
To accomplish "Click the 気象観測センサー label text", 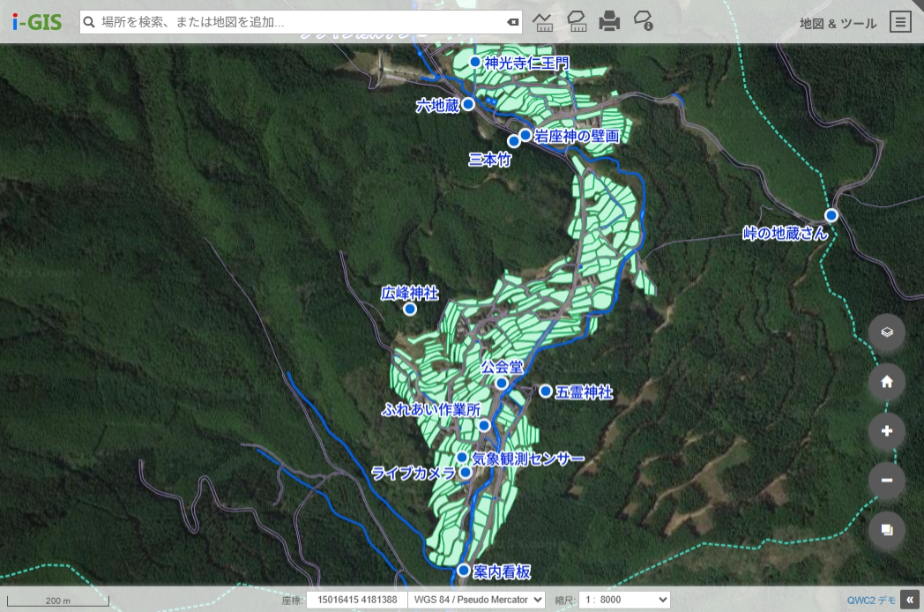I will (x=528, y=459).
